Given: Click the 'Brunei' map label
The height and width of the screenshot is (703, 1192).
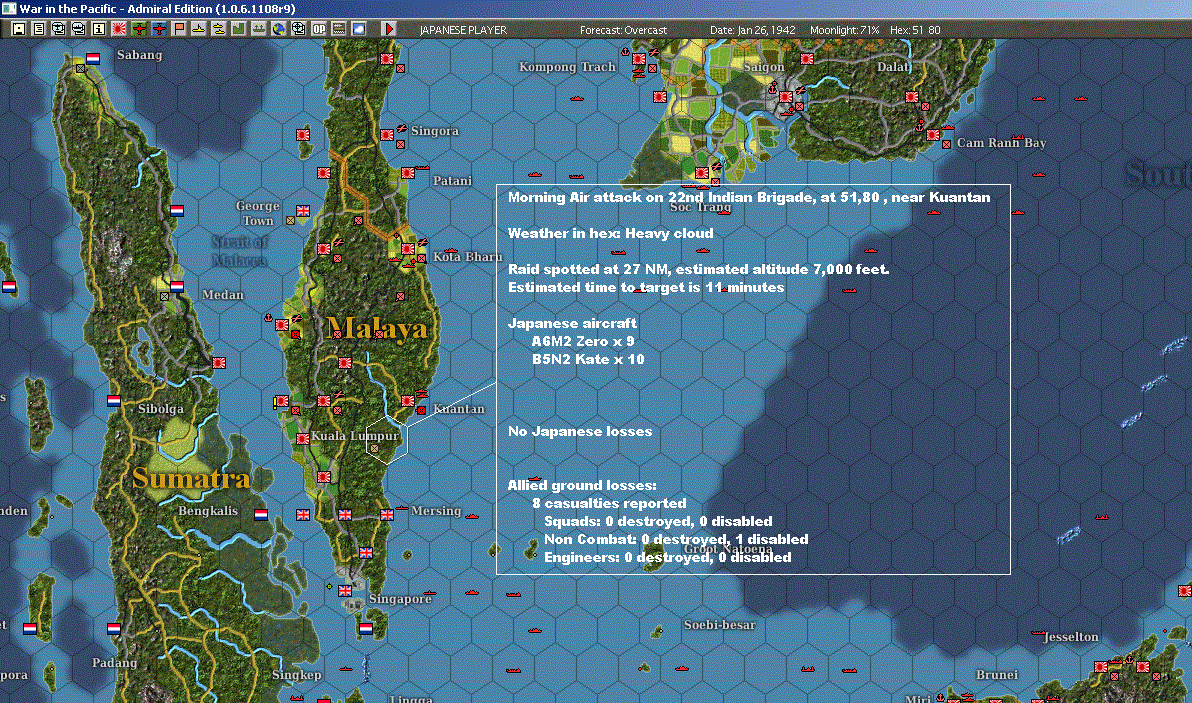Looking at the screenshot, I should point(997,675).
